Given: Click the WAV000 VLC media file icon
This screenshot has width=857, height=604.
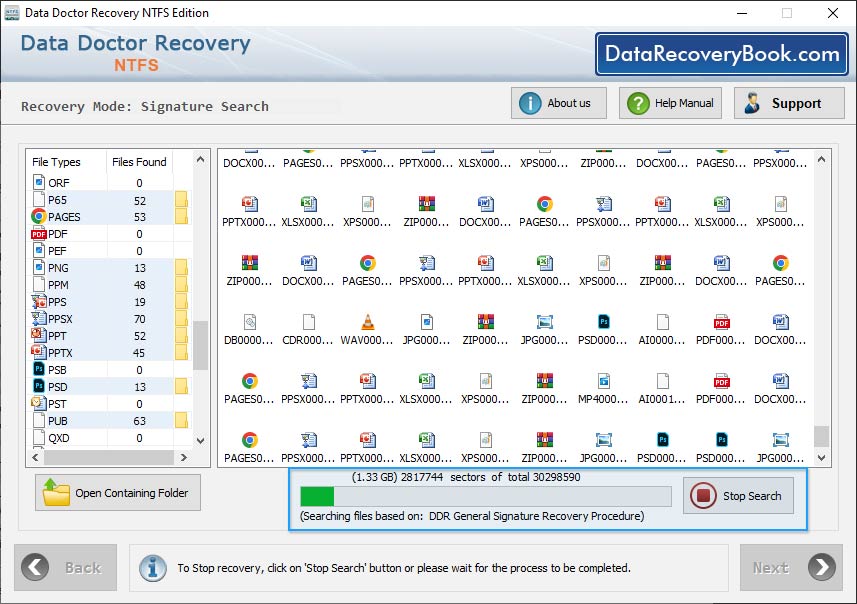Looking at the screenshot, I should [366, 322].
